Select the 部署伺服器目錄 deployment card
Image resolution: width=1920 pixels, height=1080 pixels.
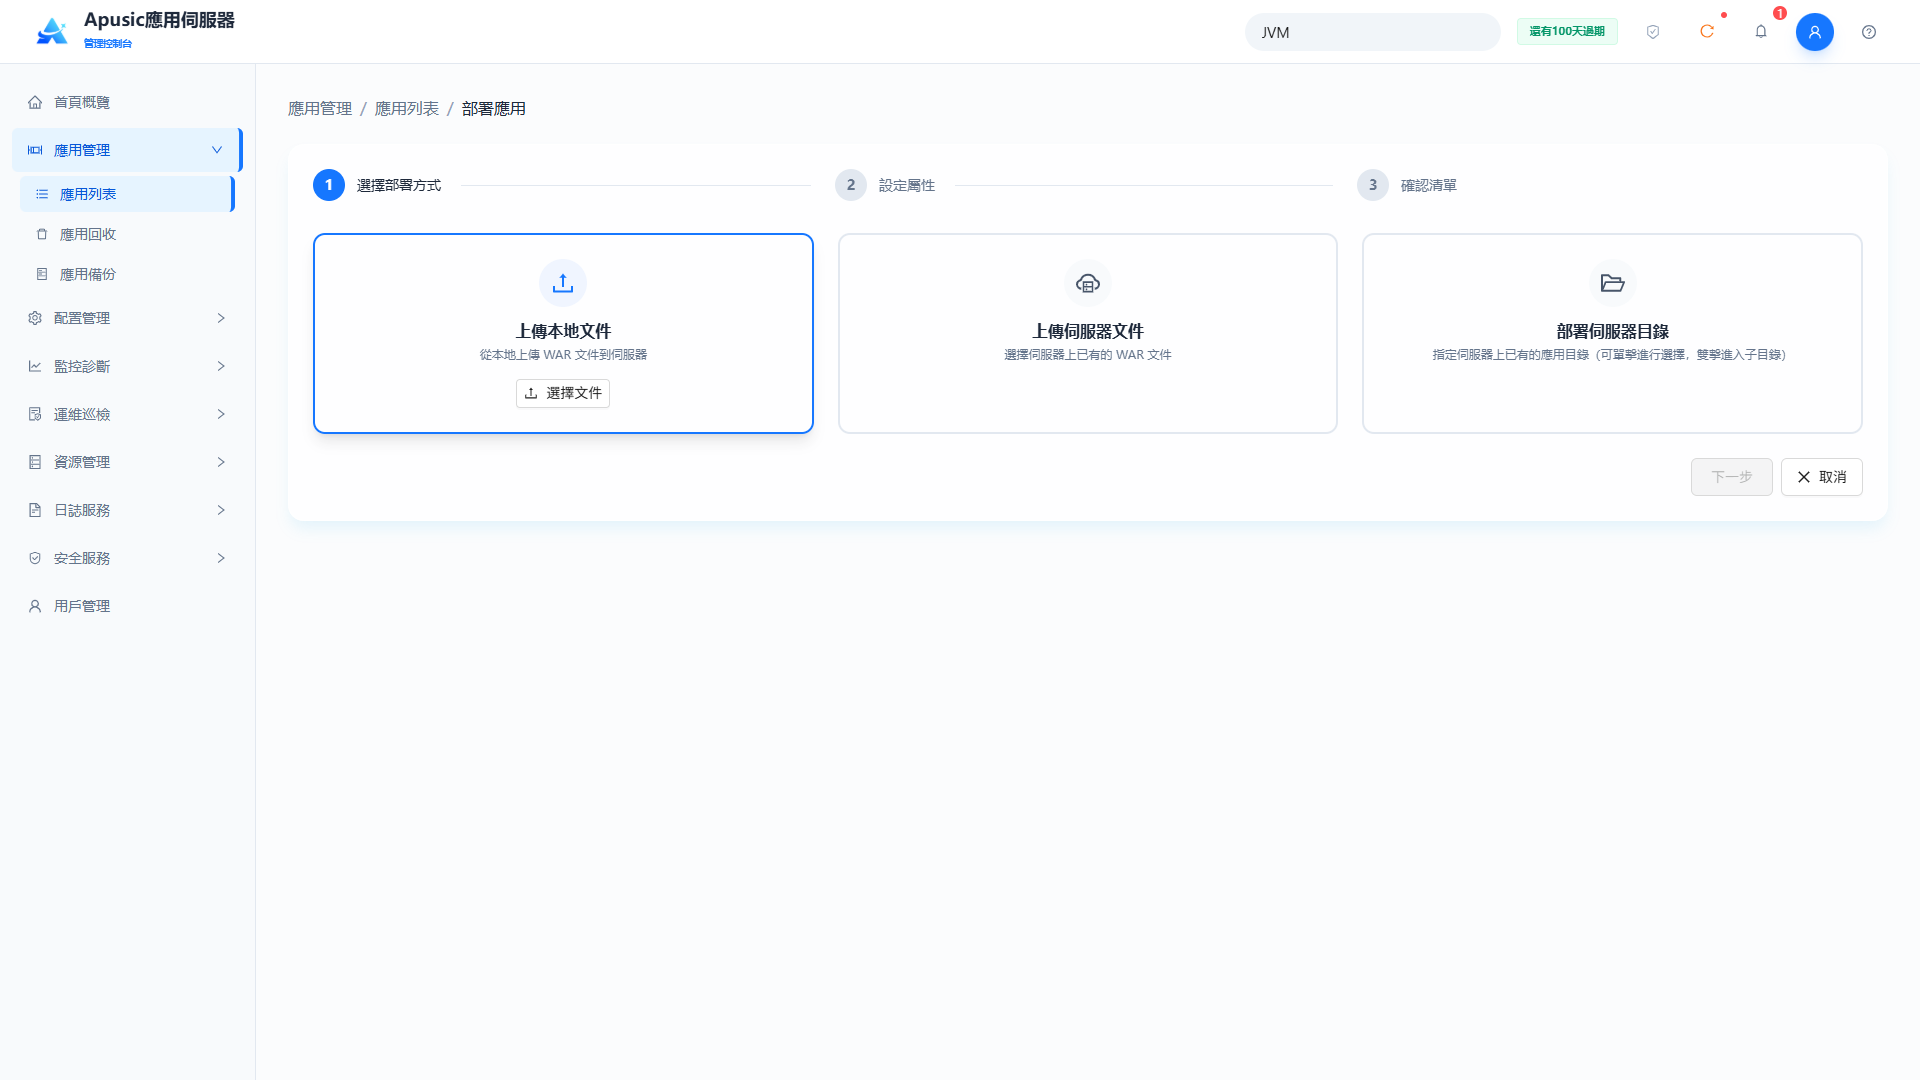click(x=1612, y=333)
